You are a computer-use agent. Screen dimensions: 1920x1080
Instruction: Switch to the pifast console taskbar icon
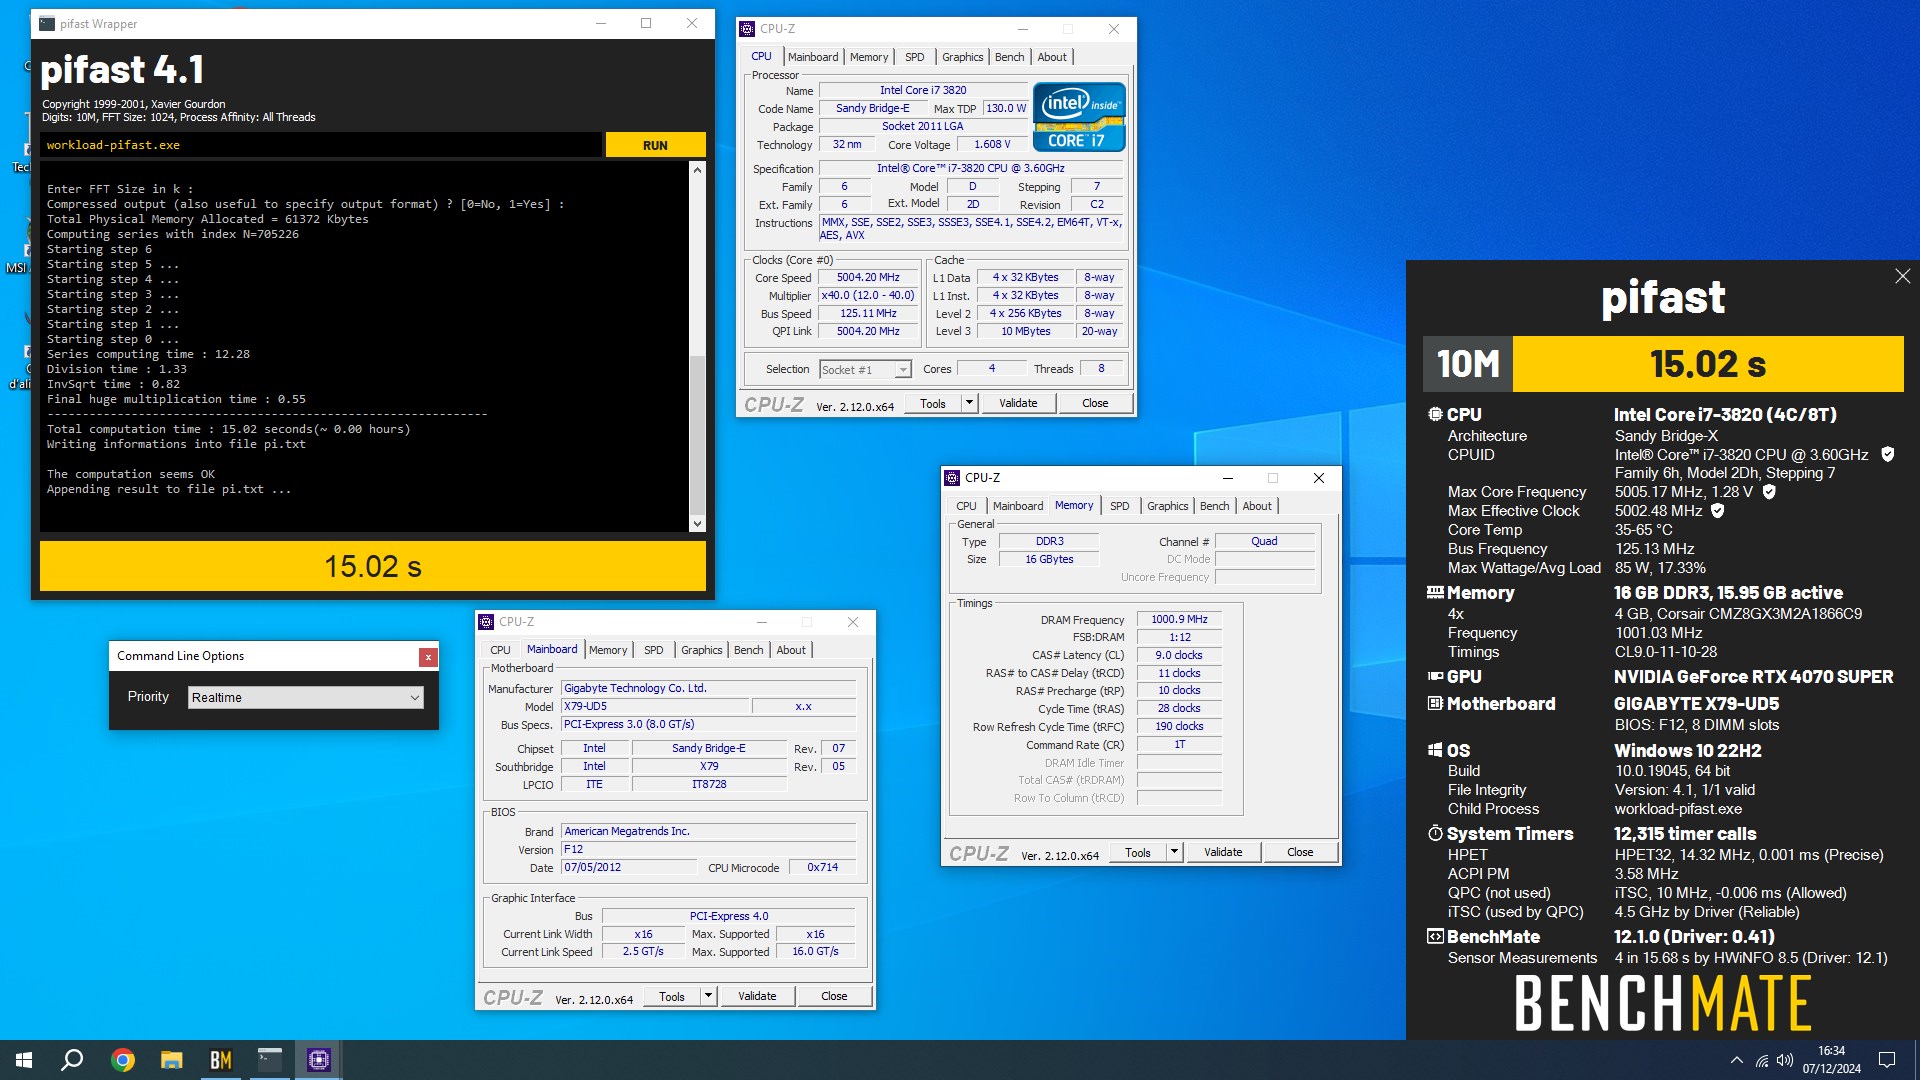(270, 1060)
